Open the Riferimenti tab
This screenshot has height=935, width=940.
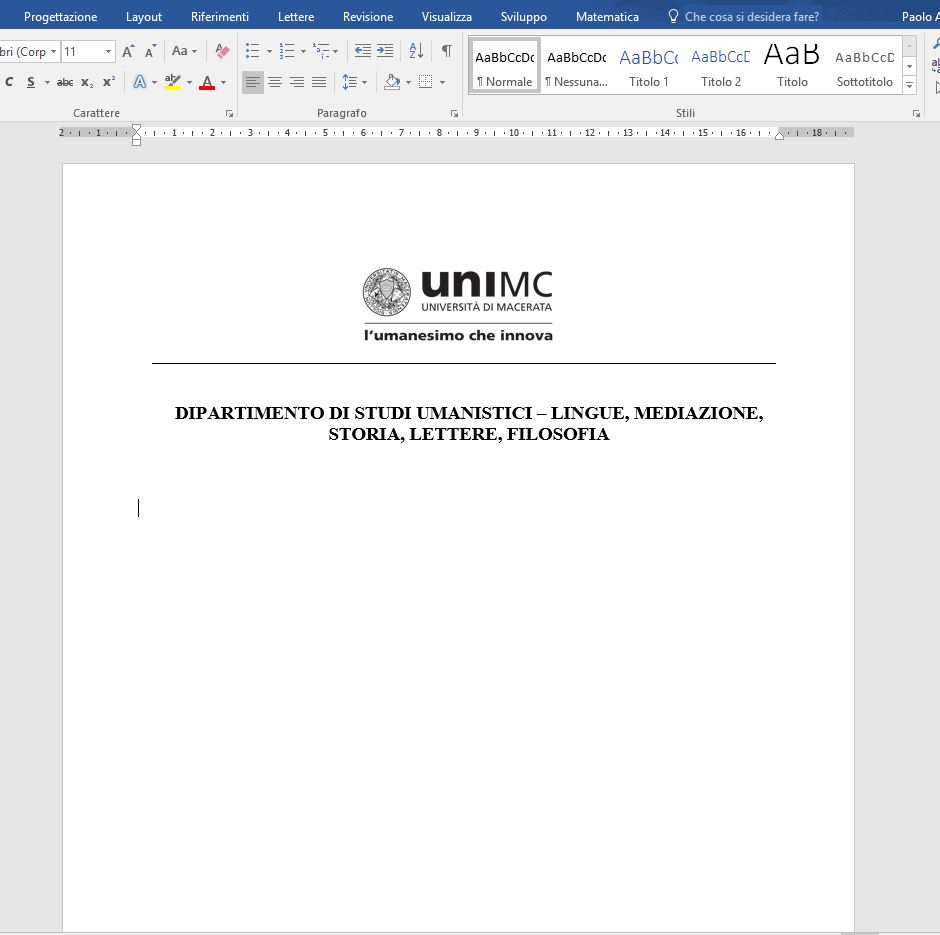tap(220, 17)
